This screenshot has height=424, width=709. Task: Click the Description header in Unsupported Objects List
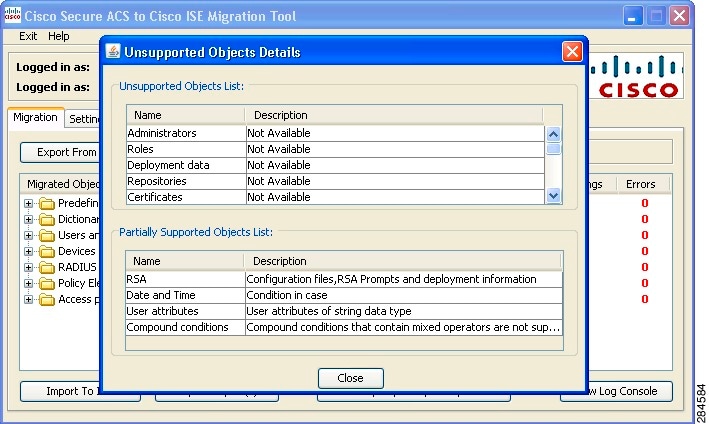[x=394, y=115]
